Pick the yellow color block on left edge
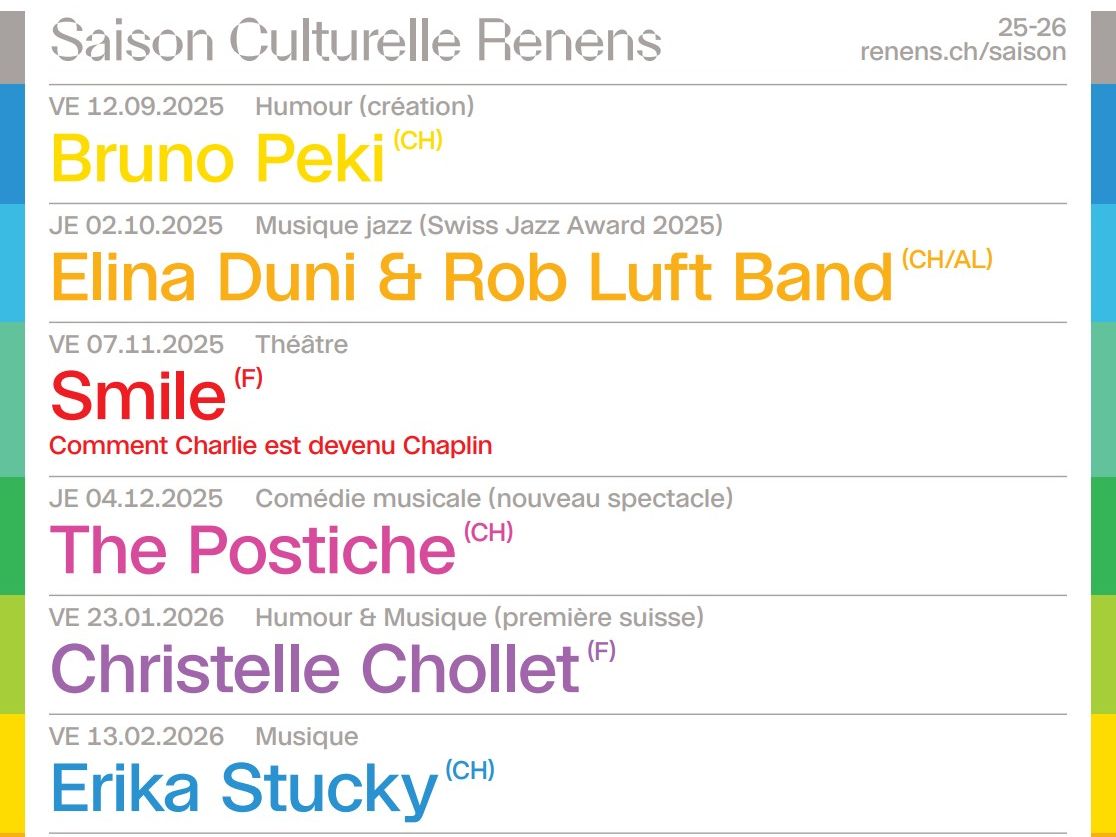 coord(12,775)
